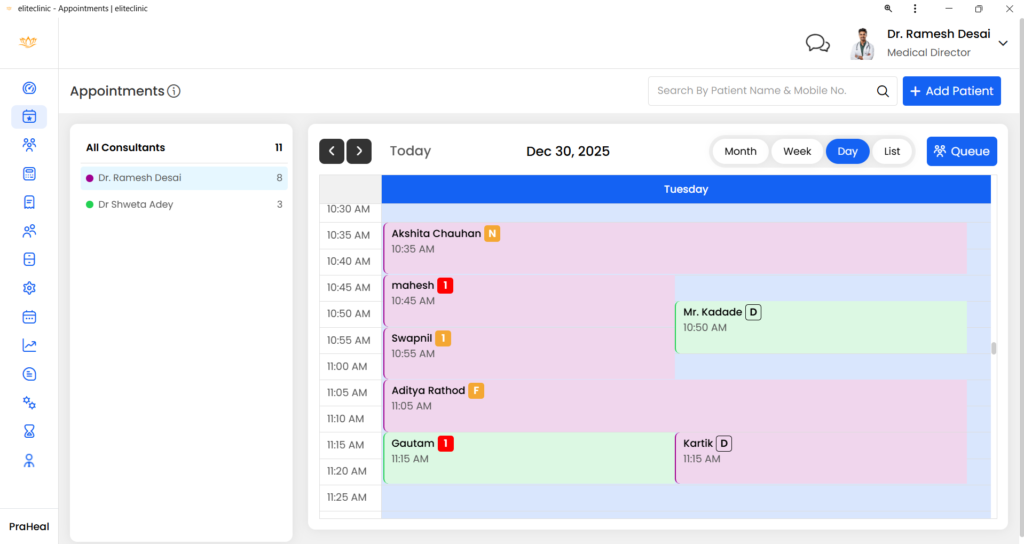Click the patient name search field
1024x544 pixels.
[760, 91]
